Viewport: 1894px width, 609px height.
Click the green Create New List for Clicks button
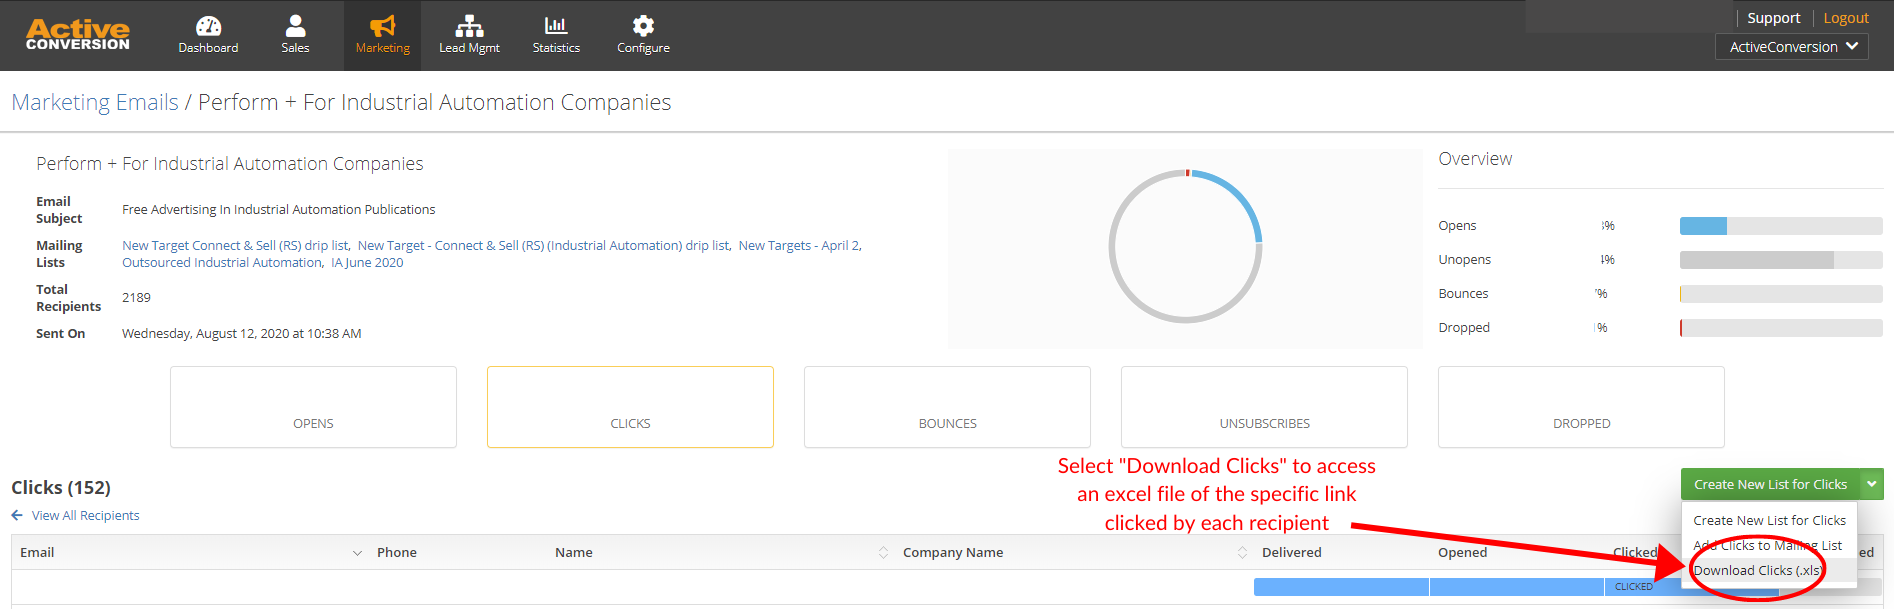point(1770,484)
